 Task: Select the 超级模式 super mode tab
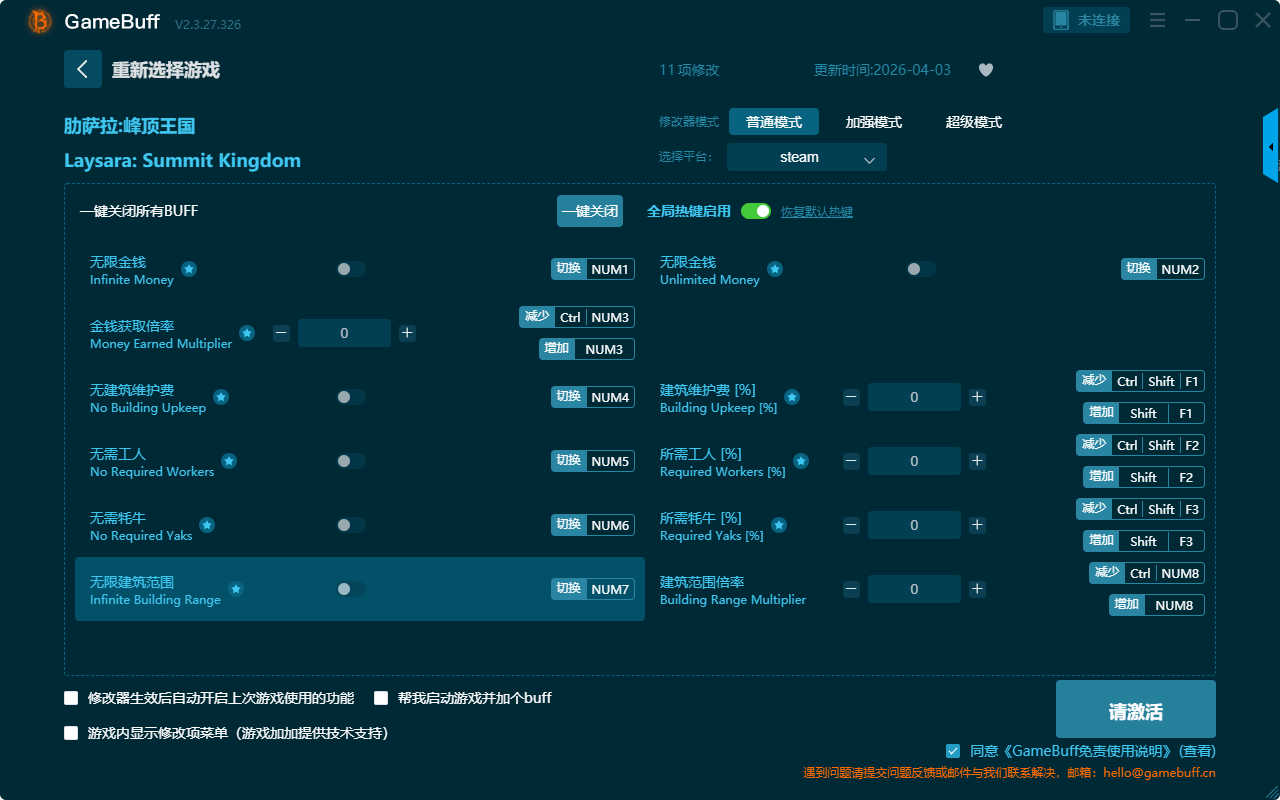pos(973,122)
